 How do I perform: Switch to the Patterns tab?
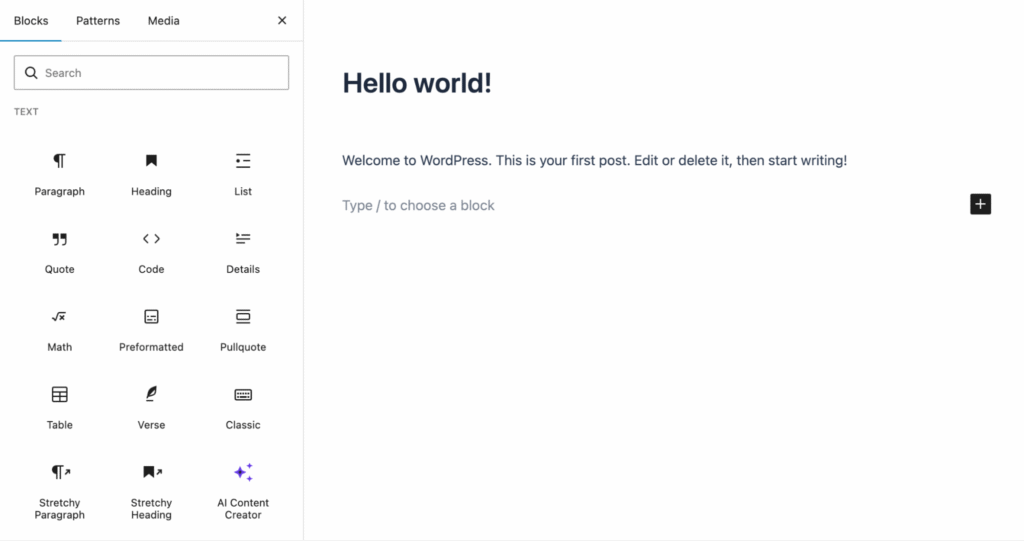[98, 21]
